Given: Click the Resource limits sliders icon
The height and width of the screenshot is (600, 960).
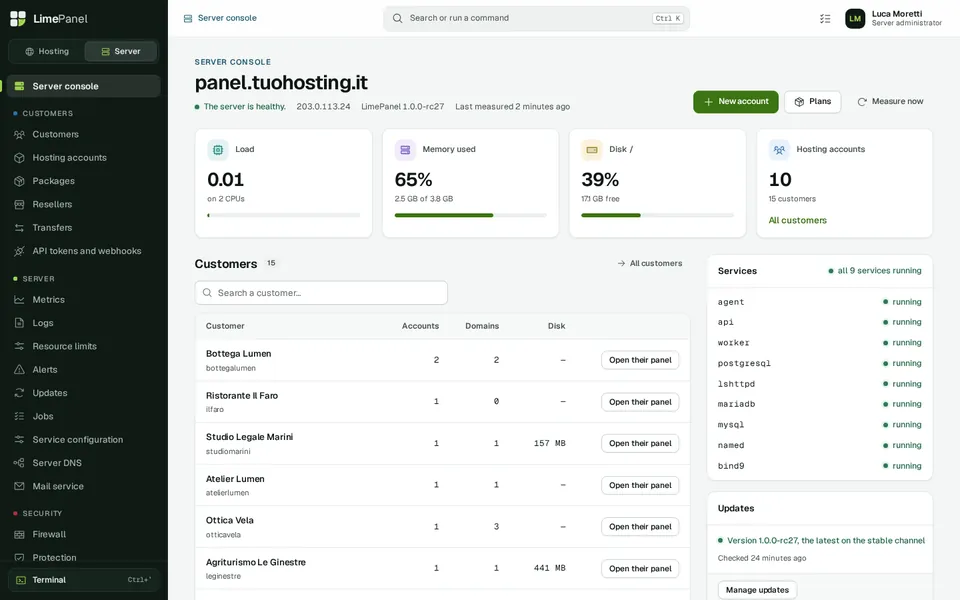Looking at the screenshot, I should [x=20, y=347].
